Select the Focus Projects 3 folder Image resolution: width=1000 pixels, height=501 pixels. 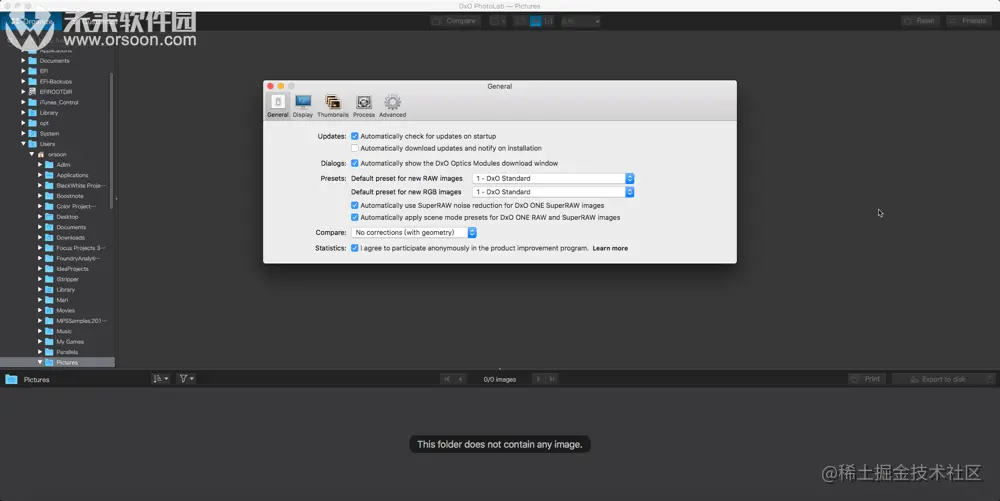pos(80,248)
